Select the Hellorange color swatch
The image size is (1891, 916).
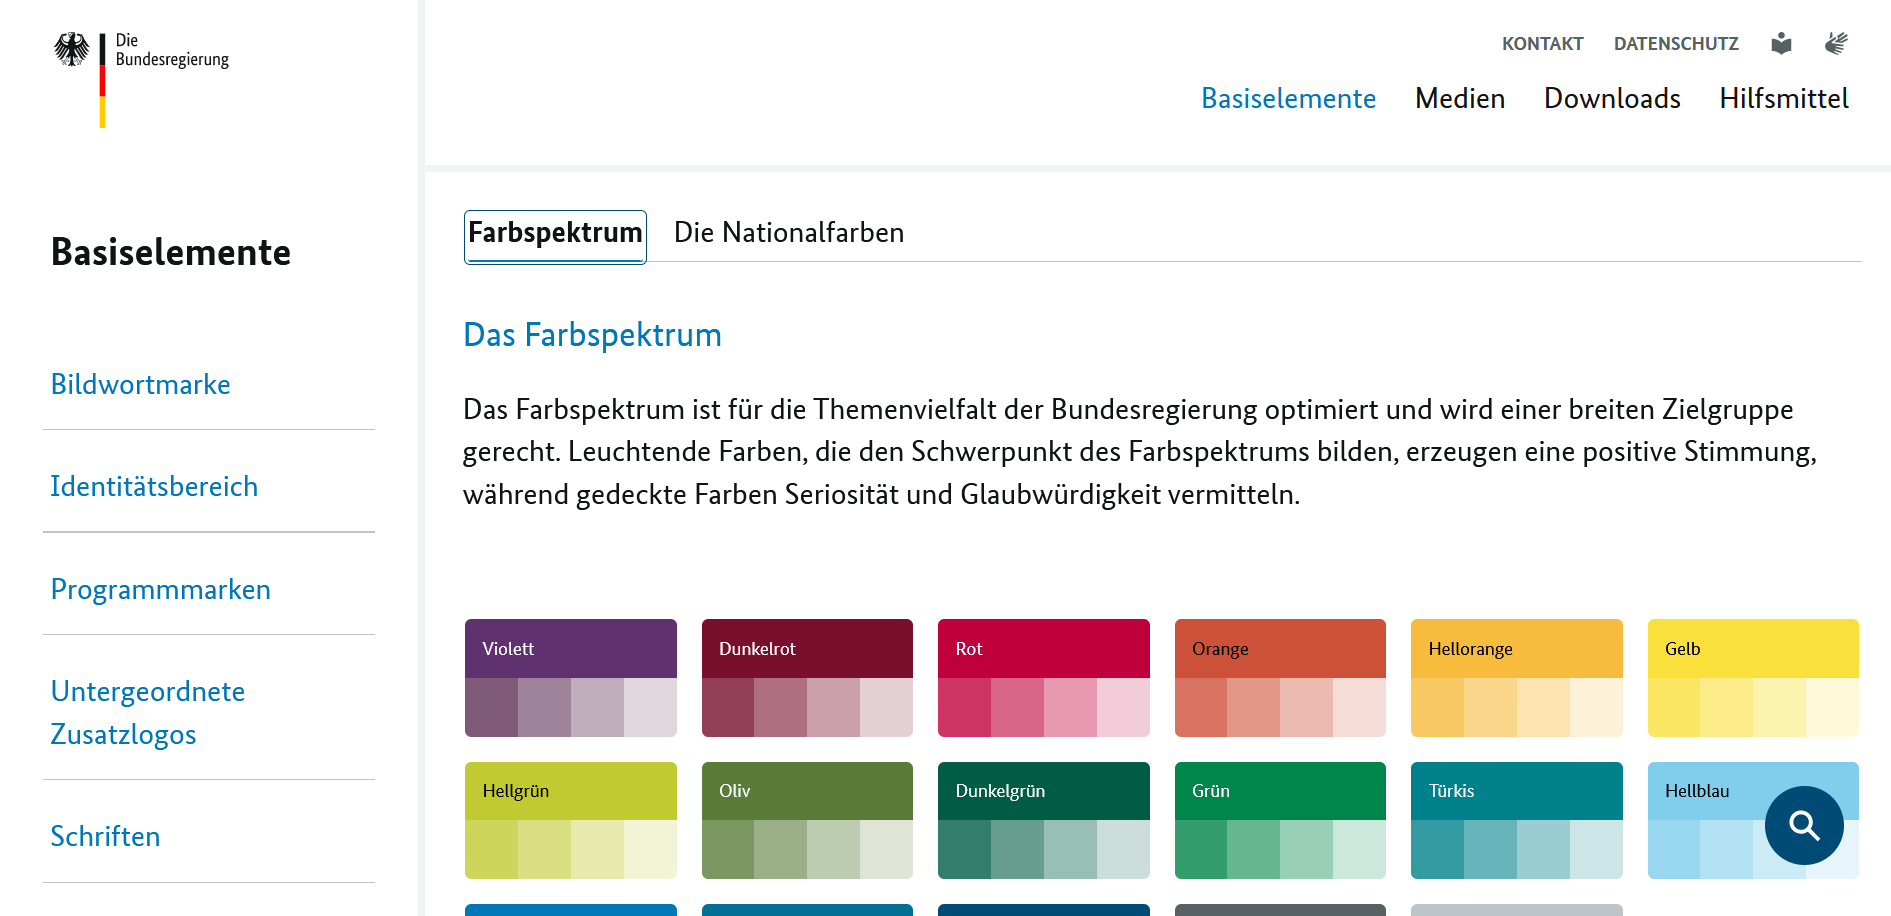[x=1517, y=678]
